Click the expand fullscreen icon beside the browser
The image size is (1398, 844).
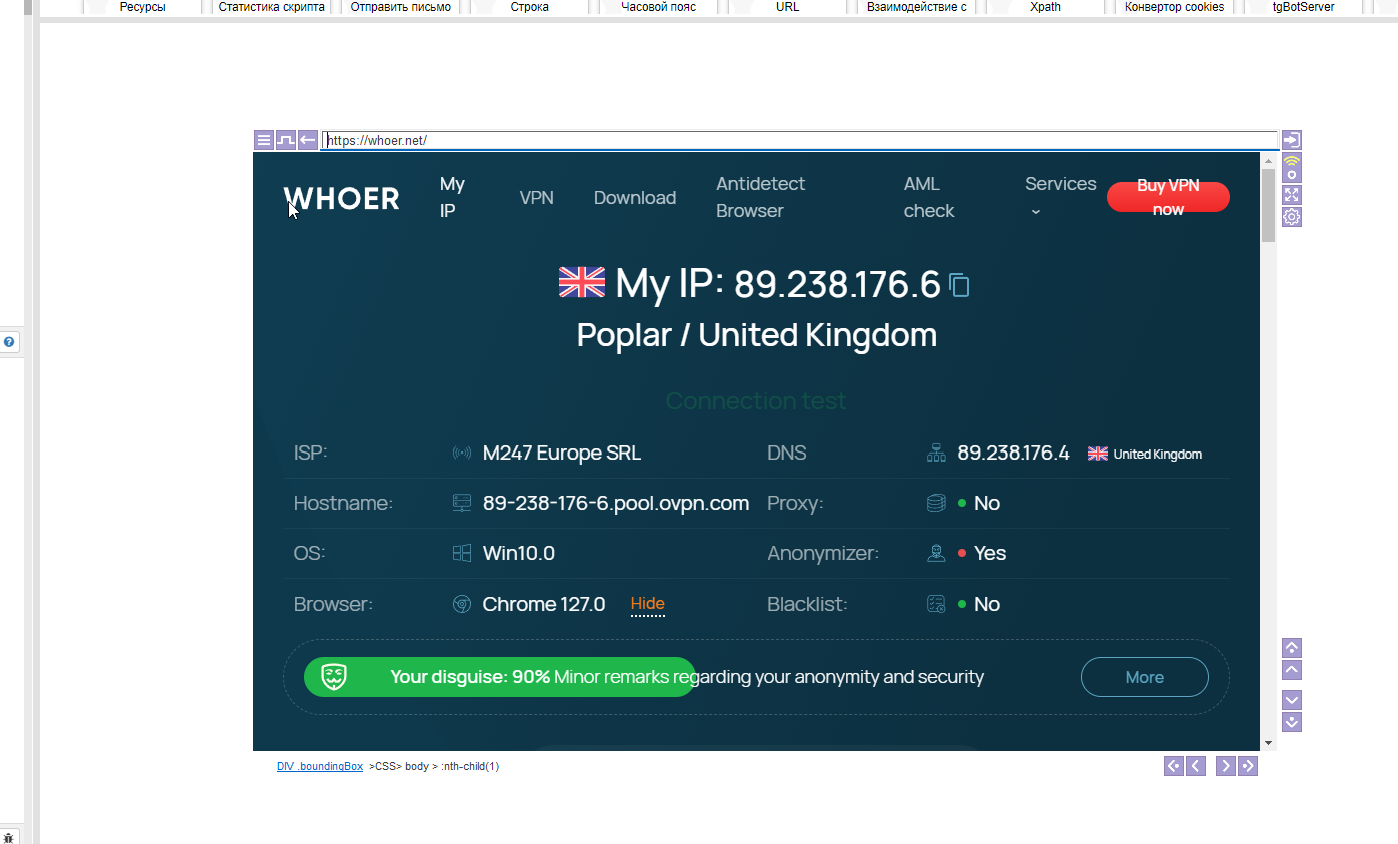pos(1291,195)
